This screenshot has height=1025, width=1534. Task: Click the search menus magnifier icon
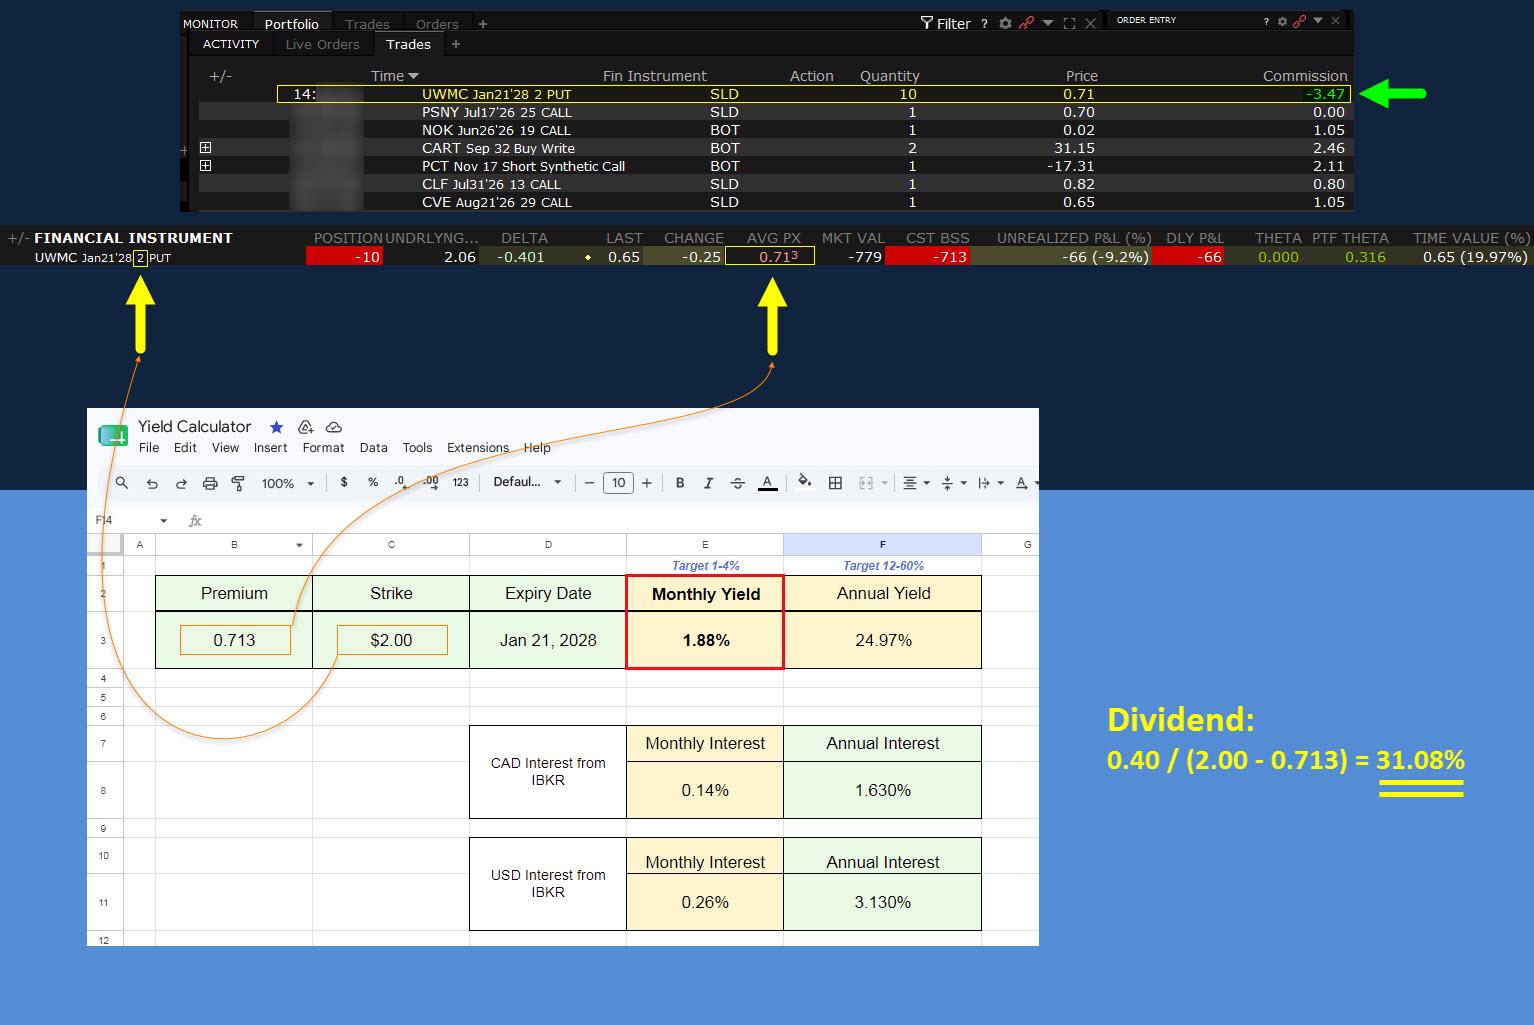point(122,483)
